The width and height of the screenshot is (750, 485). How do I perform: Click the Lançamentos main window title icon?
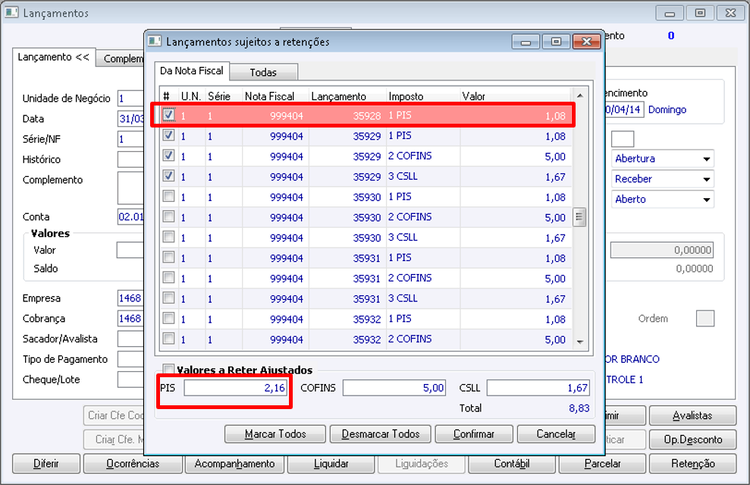click(11, 12)
